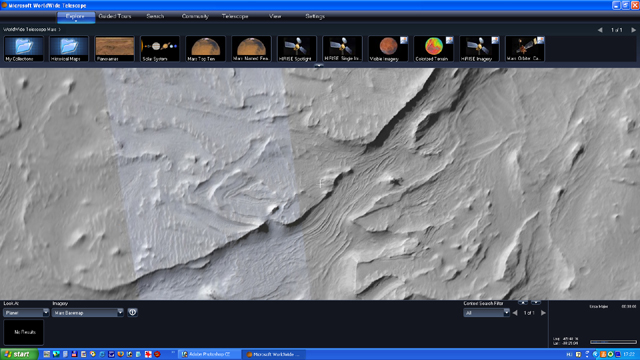The height and width of the screenshot is (360, 640).
Task: Click Microsoft WorldWide Telescope taskbar button
Action: [274, 354]
